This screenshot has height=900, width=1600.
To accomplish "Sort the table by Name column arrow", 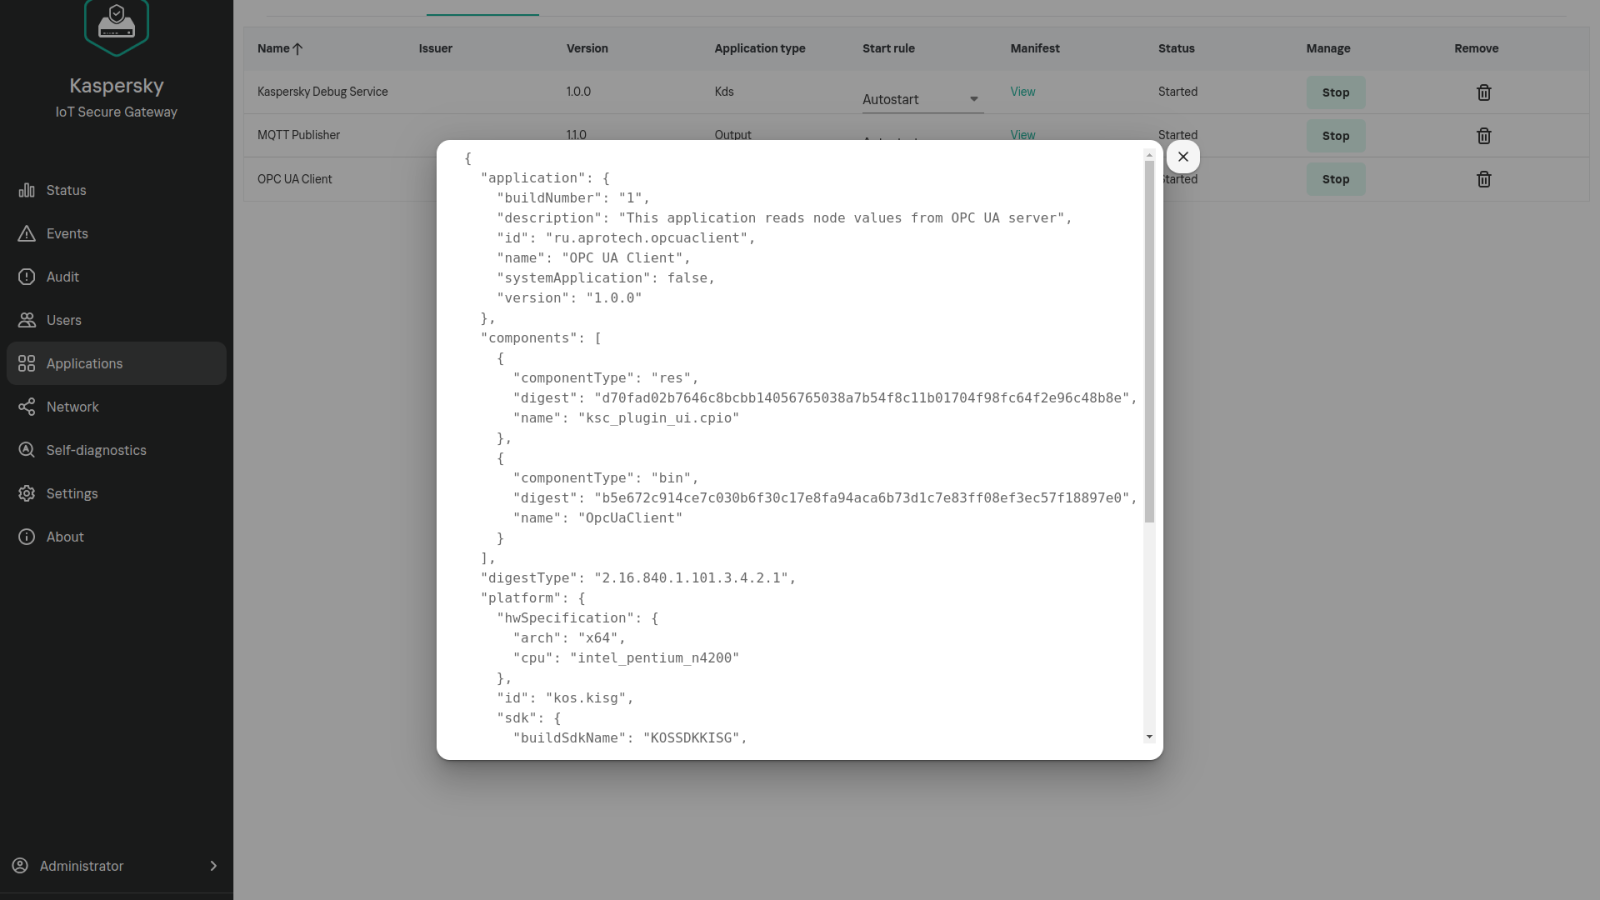I will pyautogui.click(x=297, y=49).
